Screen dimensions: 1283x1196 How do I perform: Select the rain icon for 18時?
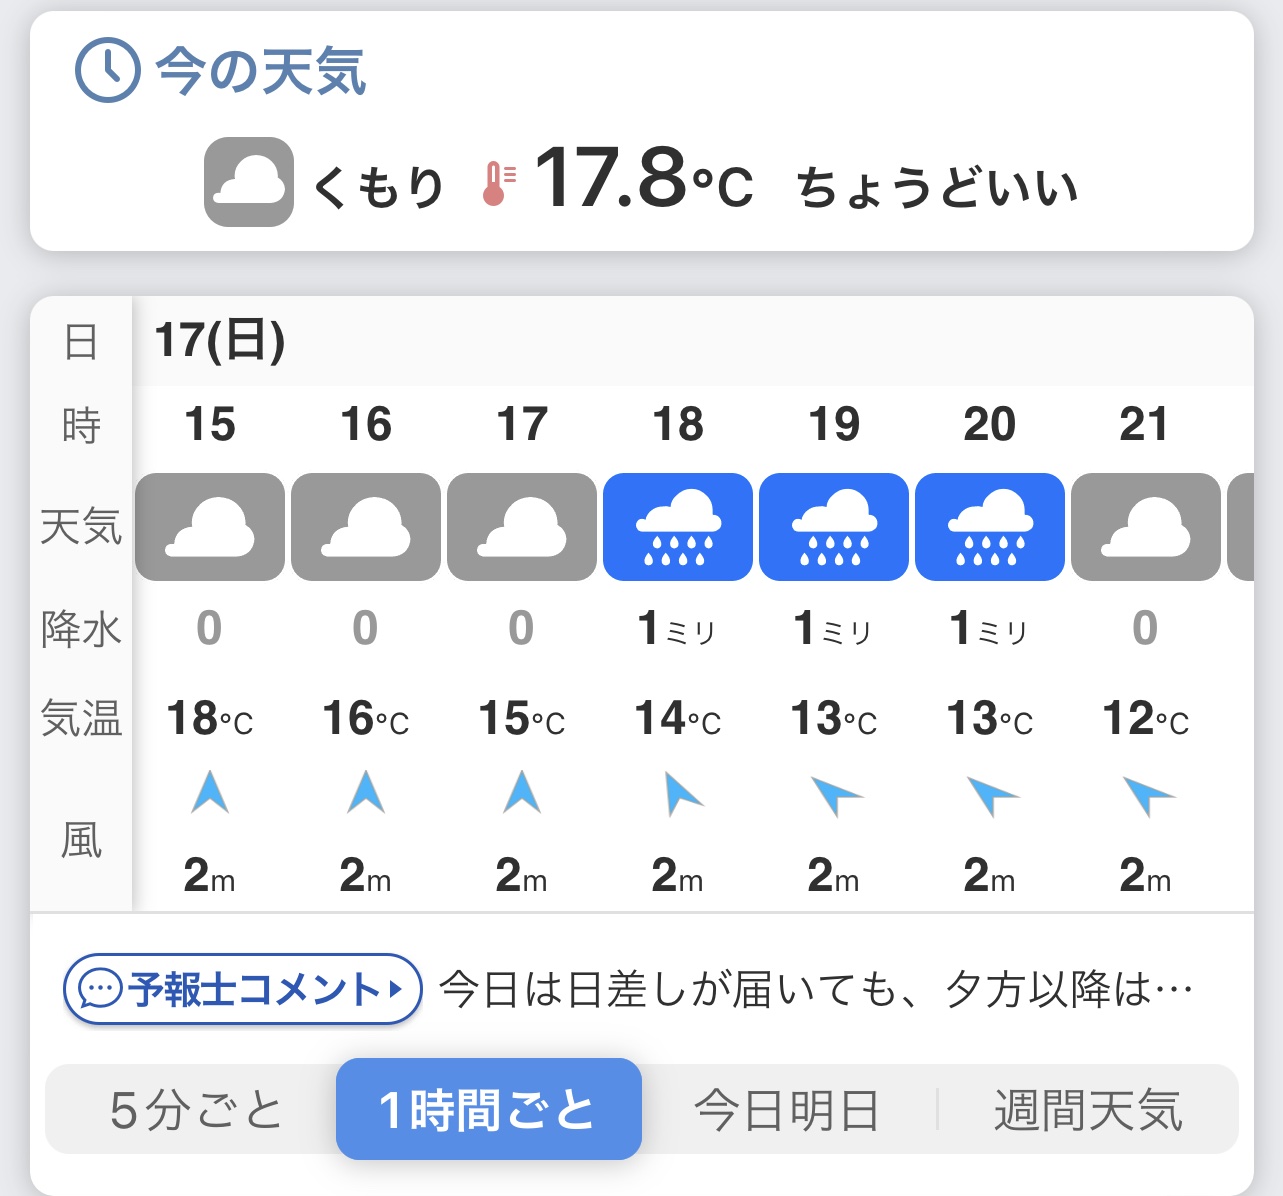[678, 527]
